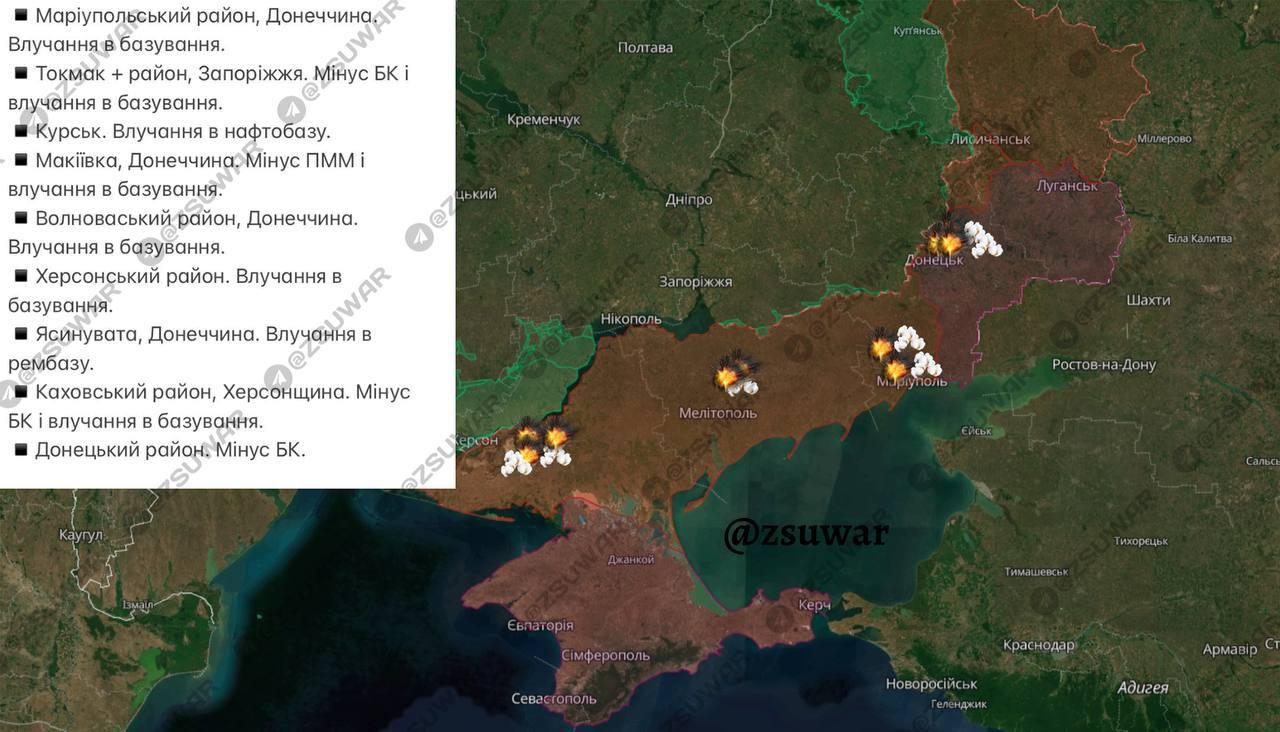
Task: Click the Ростов-на-Дону city label
Action: click(1104, 365)
